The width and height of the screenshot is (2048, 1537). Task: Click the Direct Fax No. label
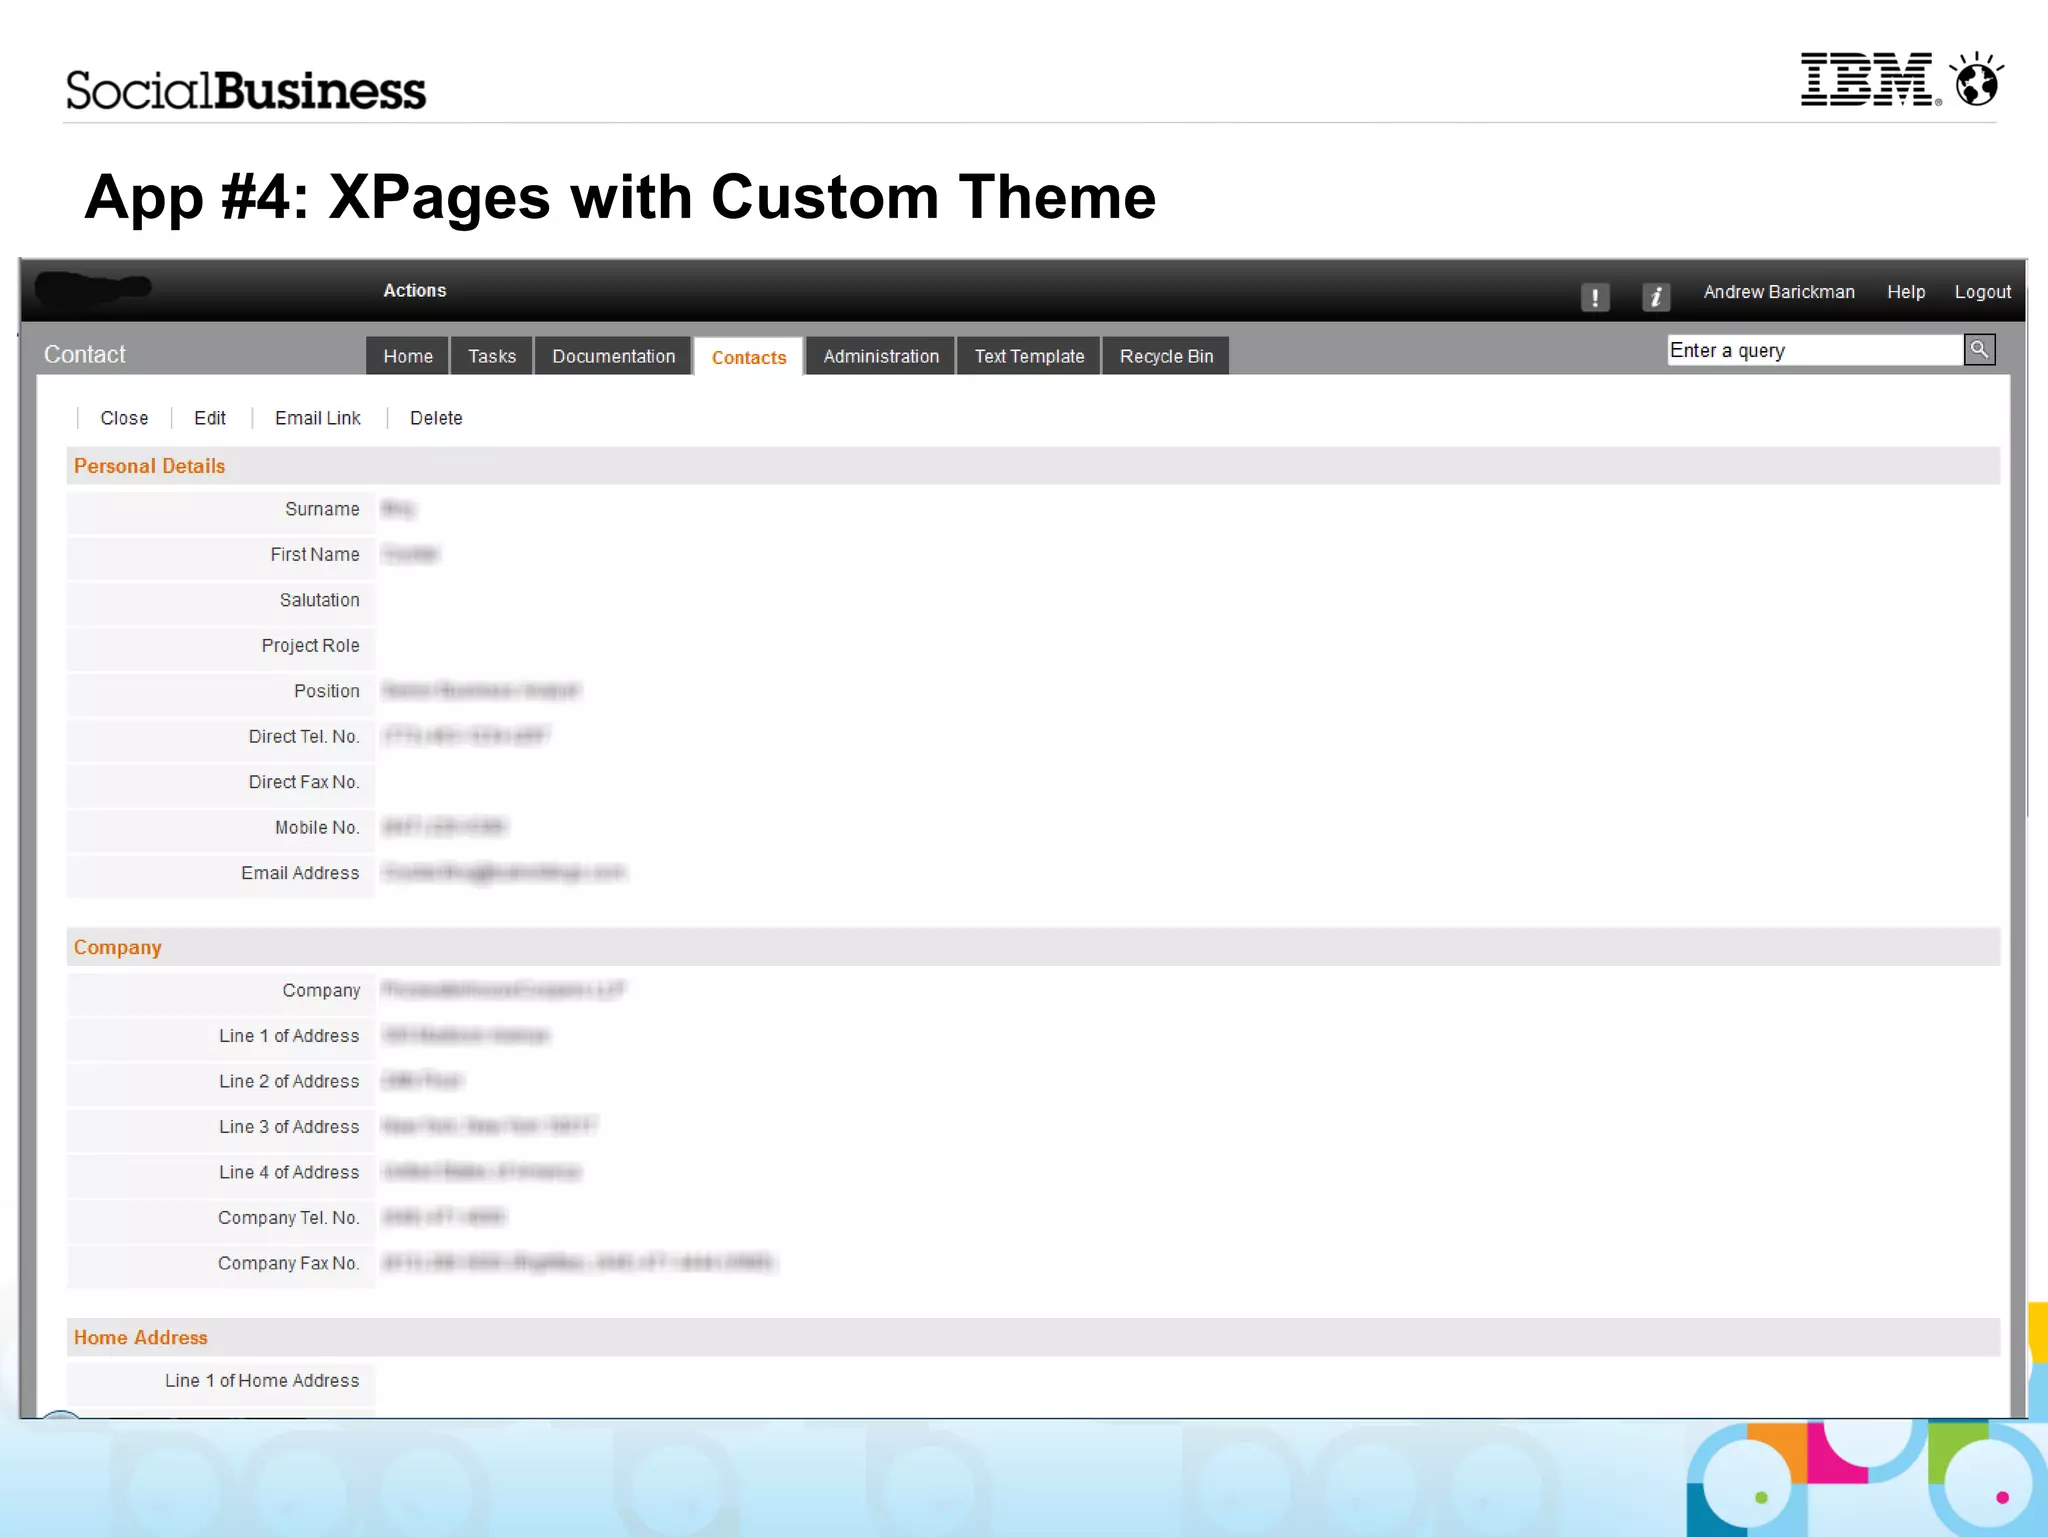coord(304,782)
